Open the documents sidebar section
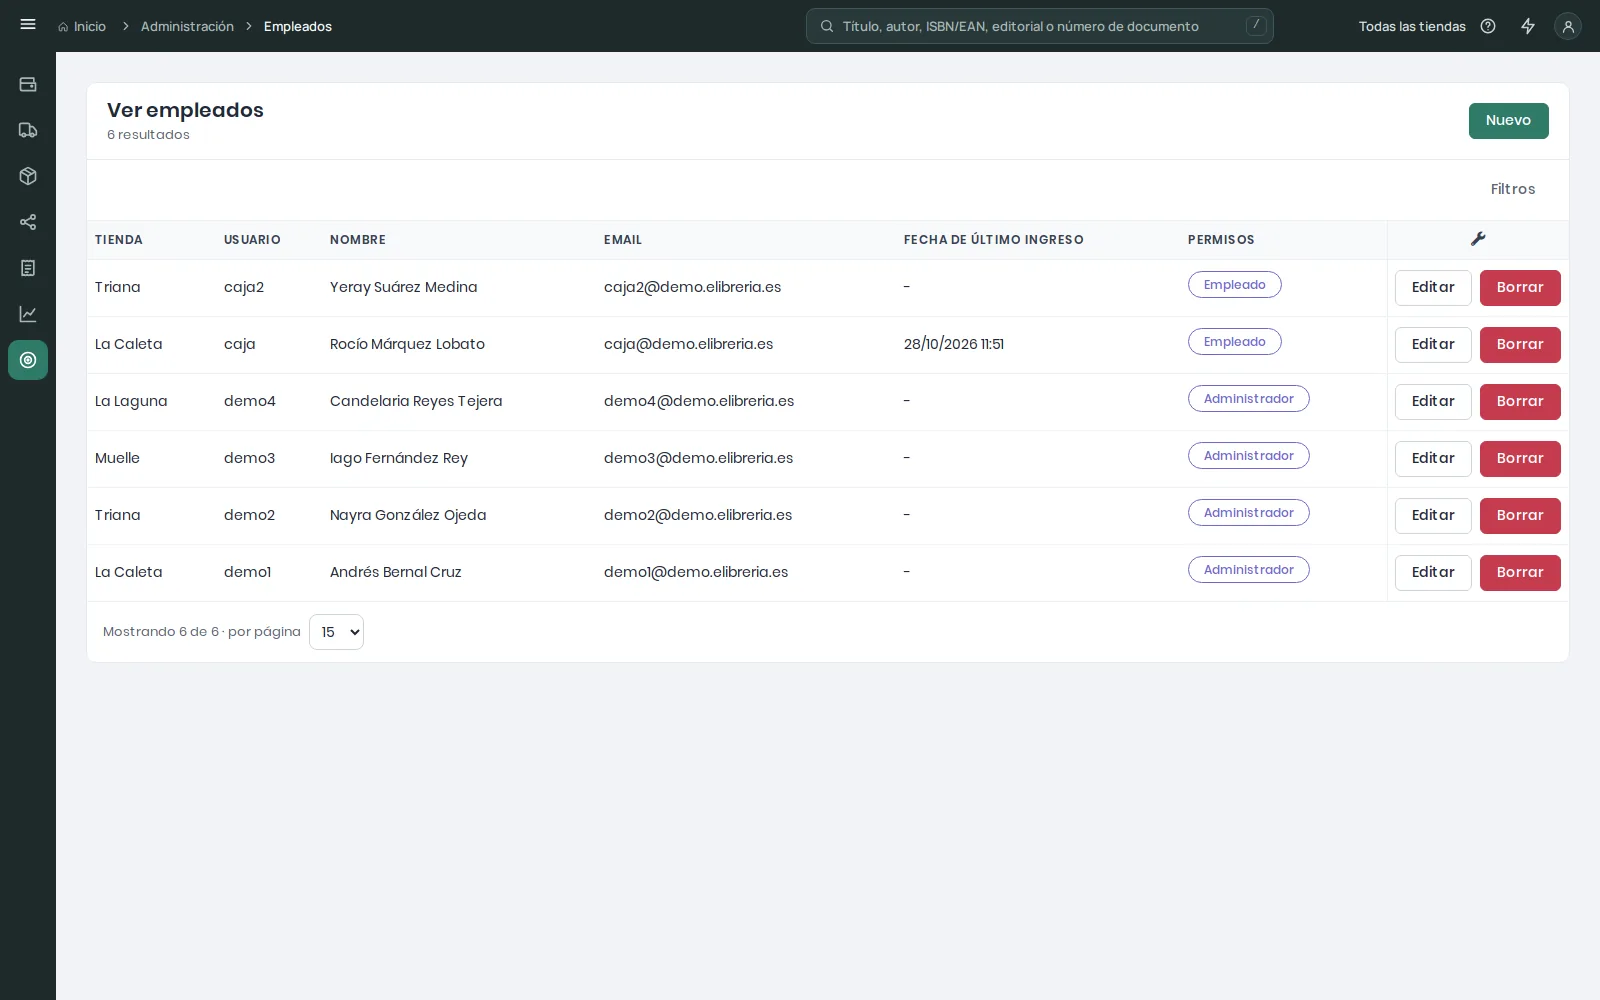The height and width of the screenshot is (1000, 1600). tap(28, 268)
